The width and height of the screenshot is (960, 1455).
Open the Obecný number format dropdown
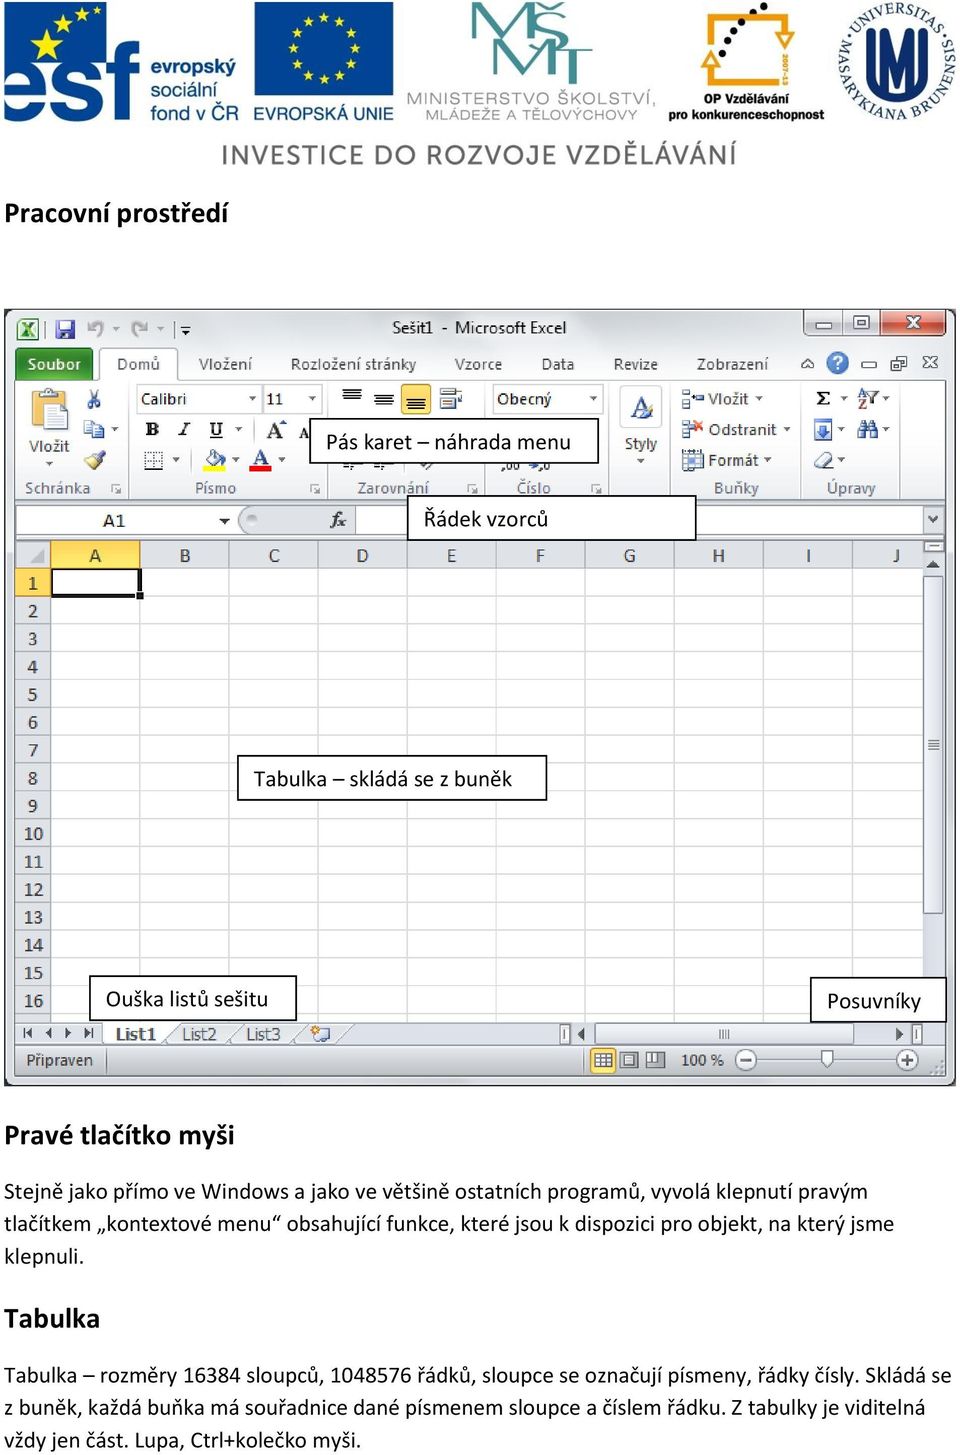593,399
